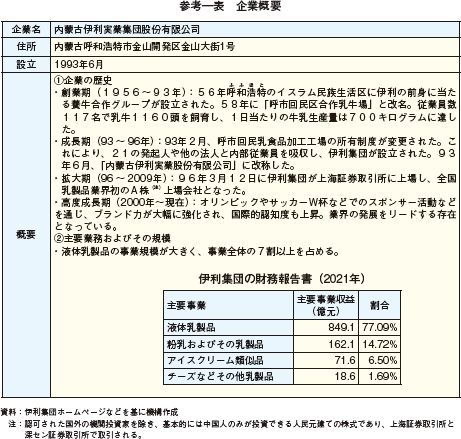
Task: Select the 割合 column header
Action: coord(380,305)
